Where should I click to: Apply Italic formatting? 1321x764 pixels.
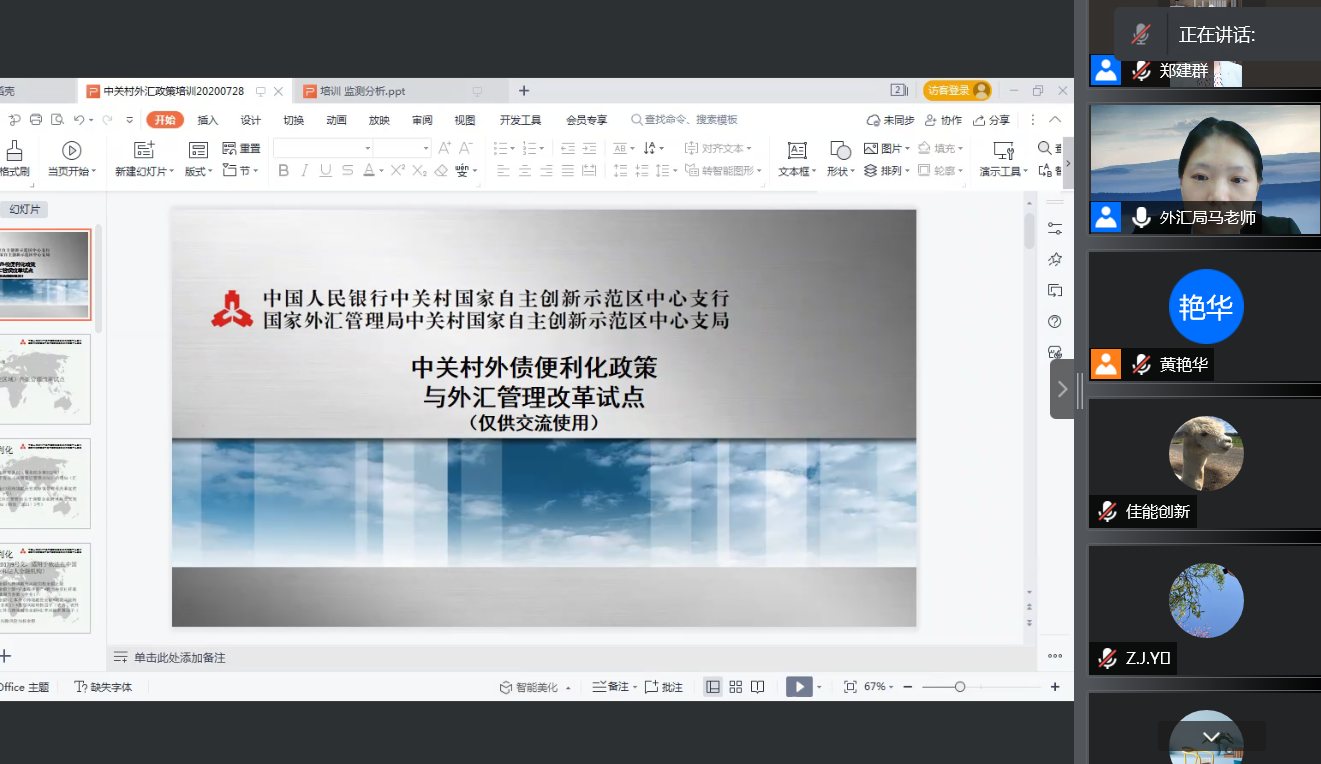pos(304,171)
